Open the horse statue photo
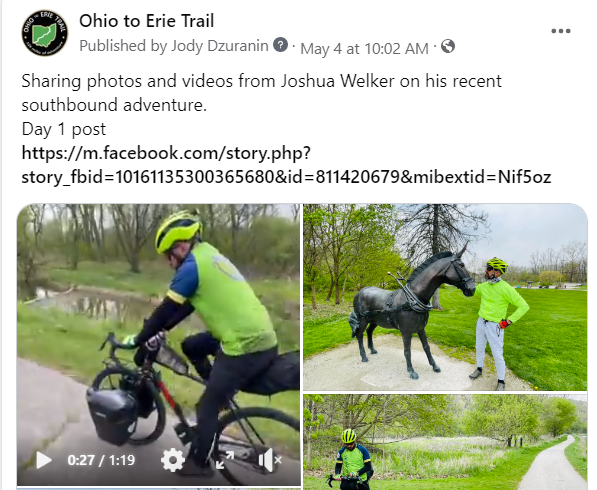This screenshot has width=597, height=490. (x=445, y=297)
